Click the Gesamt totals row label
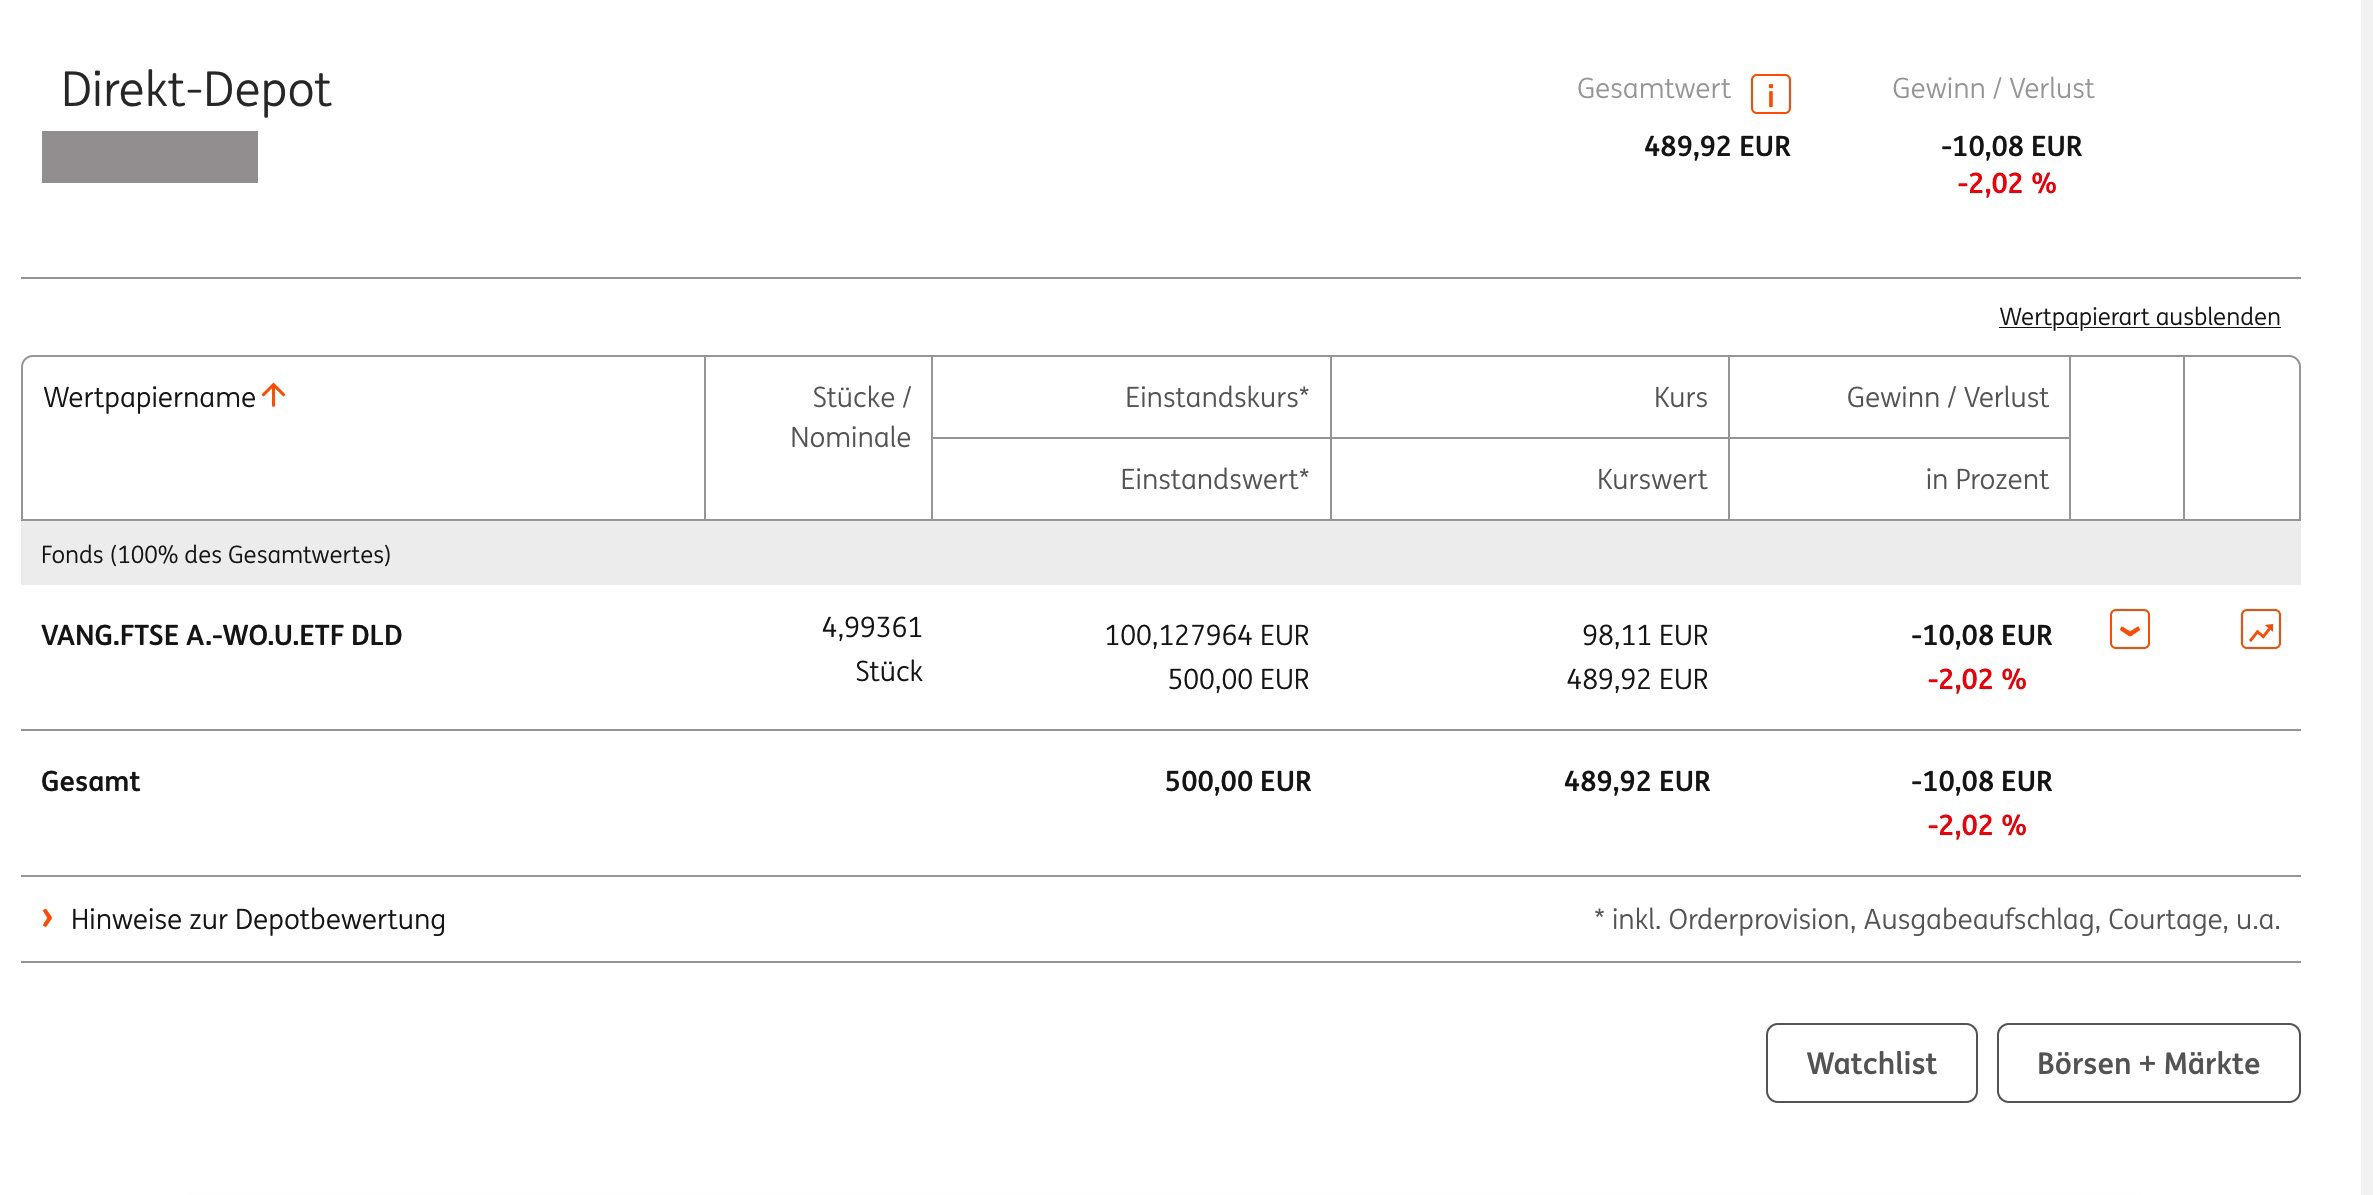This screenshot has height=1195, width=2373. [90, 781]
